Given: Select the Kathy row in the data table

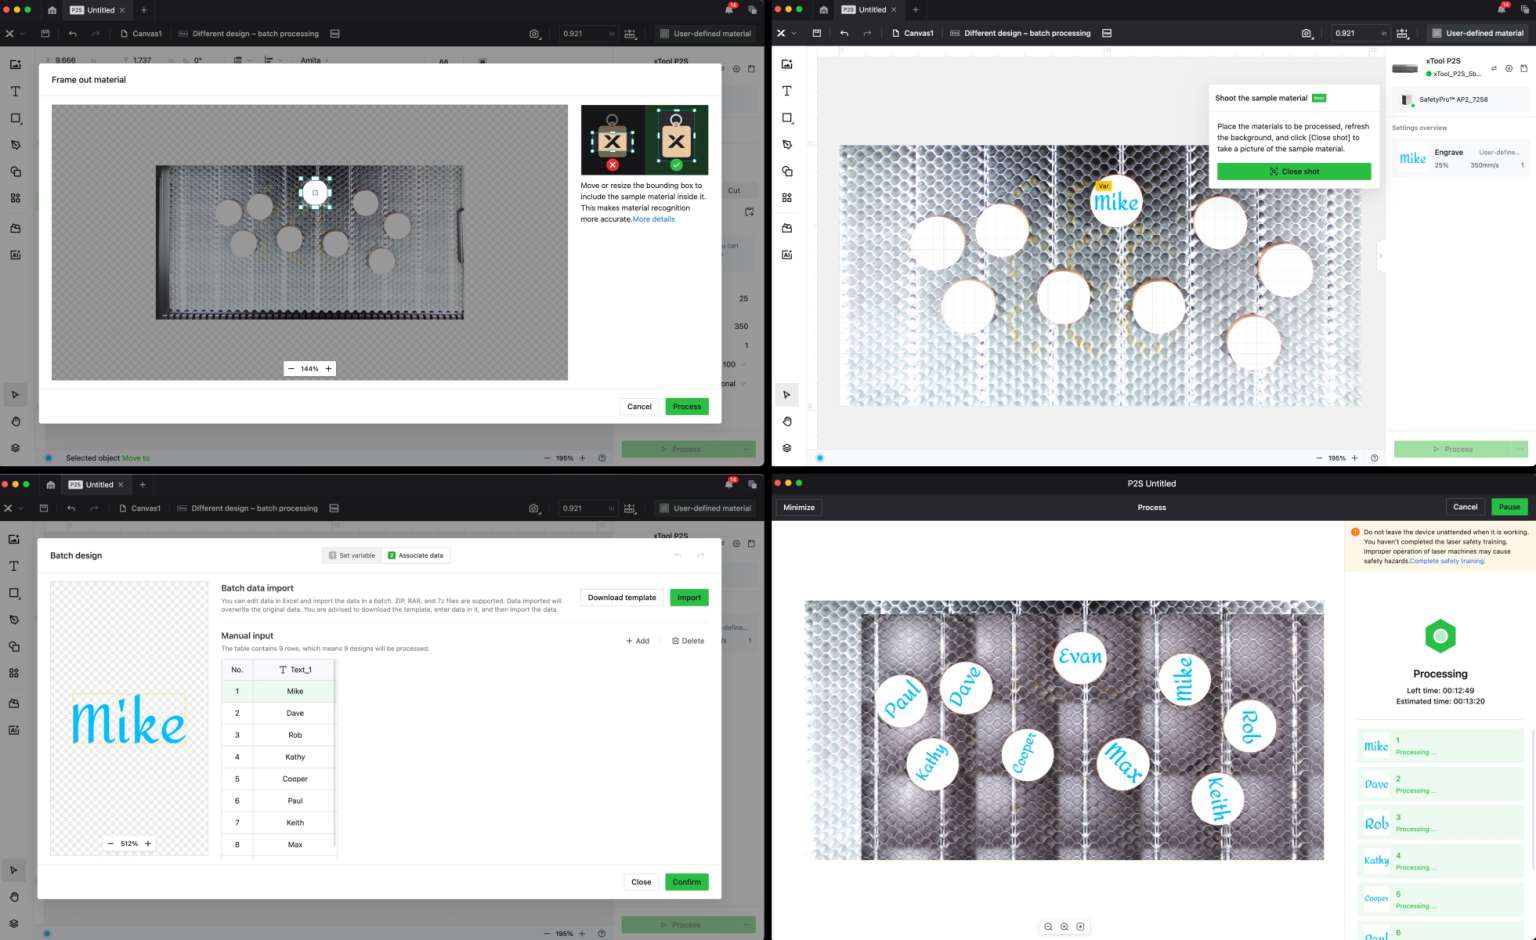Looking at the screenshot, I should pos(295,757).
